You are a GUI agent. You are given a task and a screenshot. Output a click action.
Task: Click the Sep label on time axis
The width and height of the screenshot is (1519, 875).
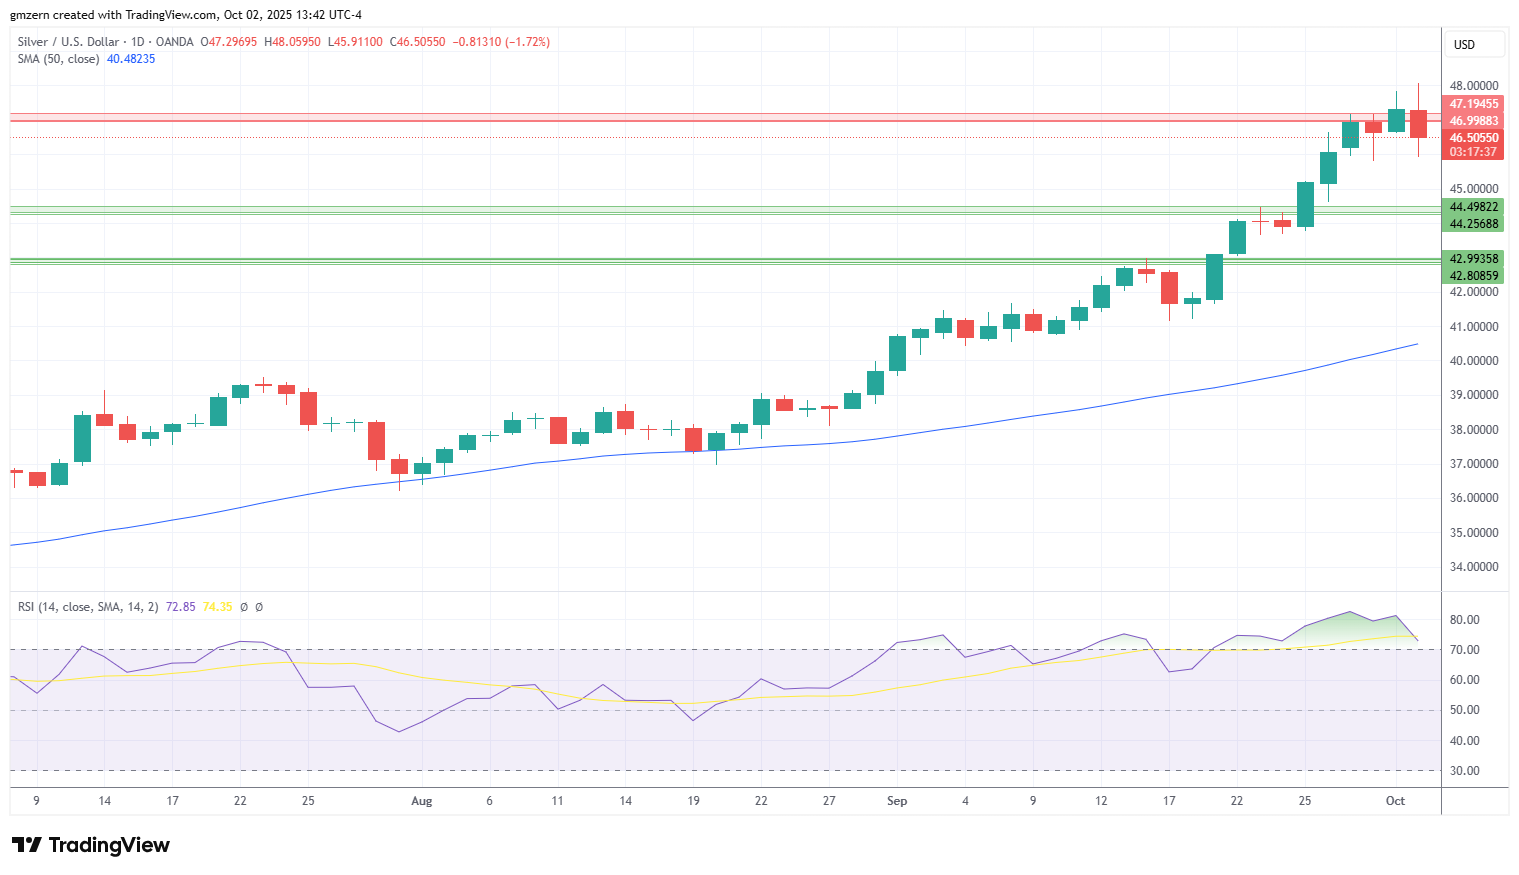pos(897,801)
